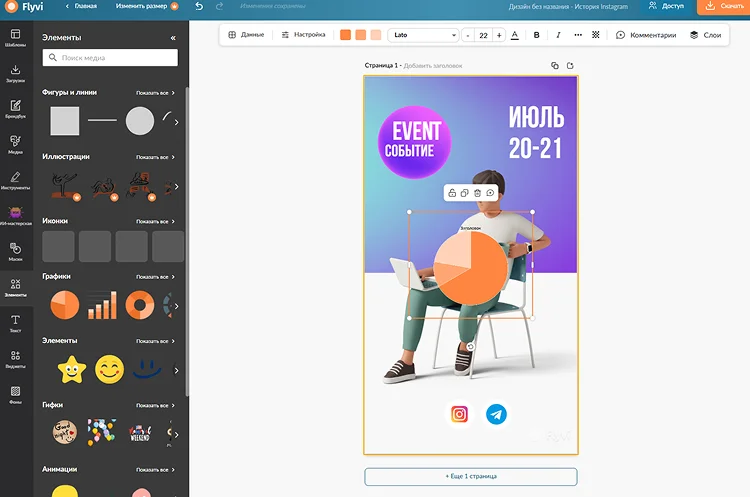Open the Слои layers menu
This screenshot has height=497, width=750.
706,35
